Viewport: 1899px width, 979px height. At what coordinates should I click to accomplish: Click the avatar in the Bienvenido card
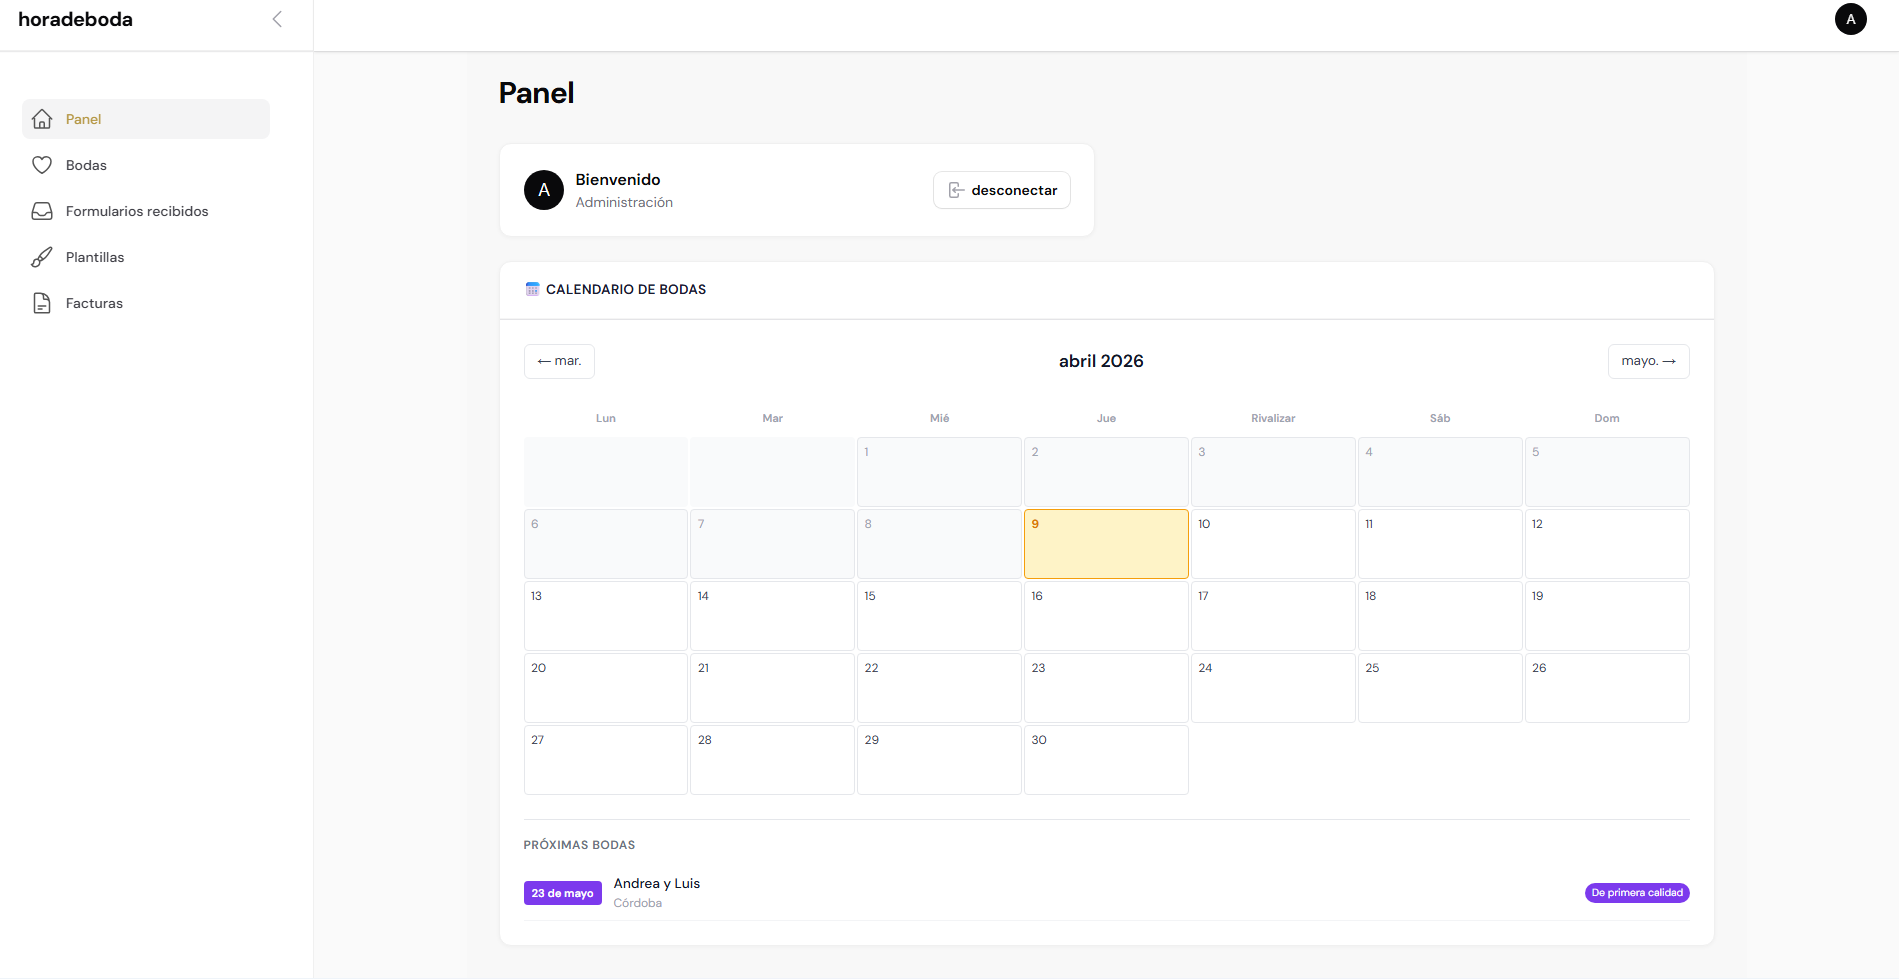[544, 190]
